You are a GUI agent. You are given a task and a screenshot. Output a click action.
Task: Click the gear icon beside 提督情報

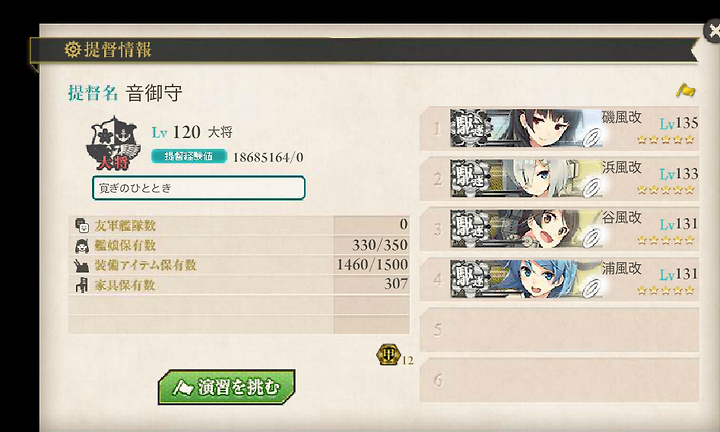[73, 49]
